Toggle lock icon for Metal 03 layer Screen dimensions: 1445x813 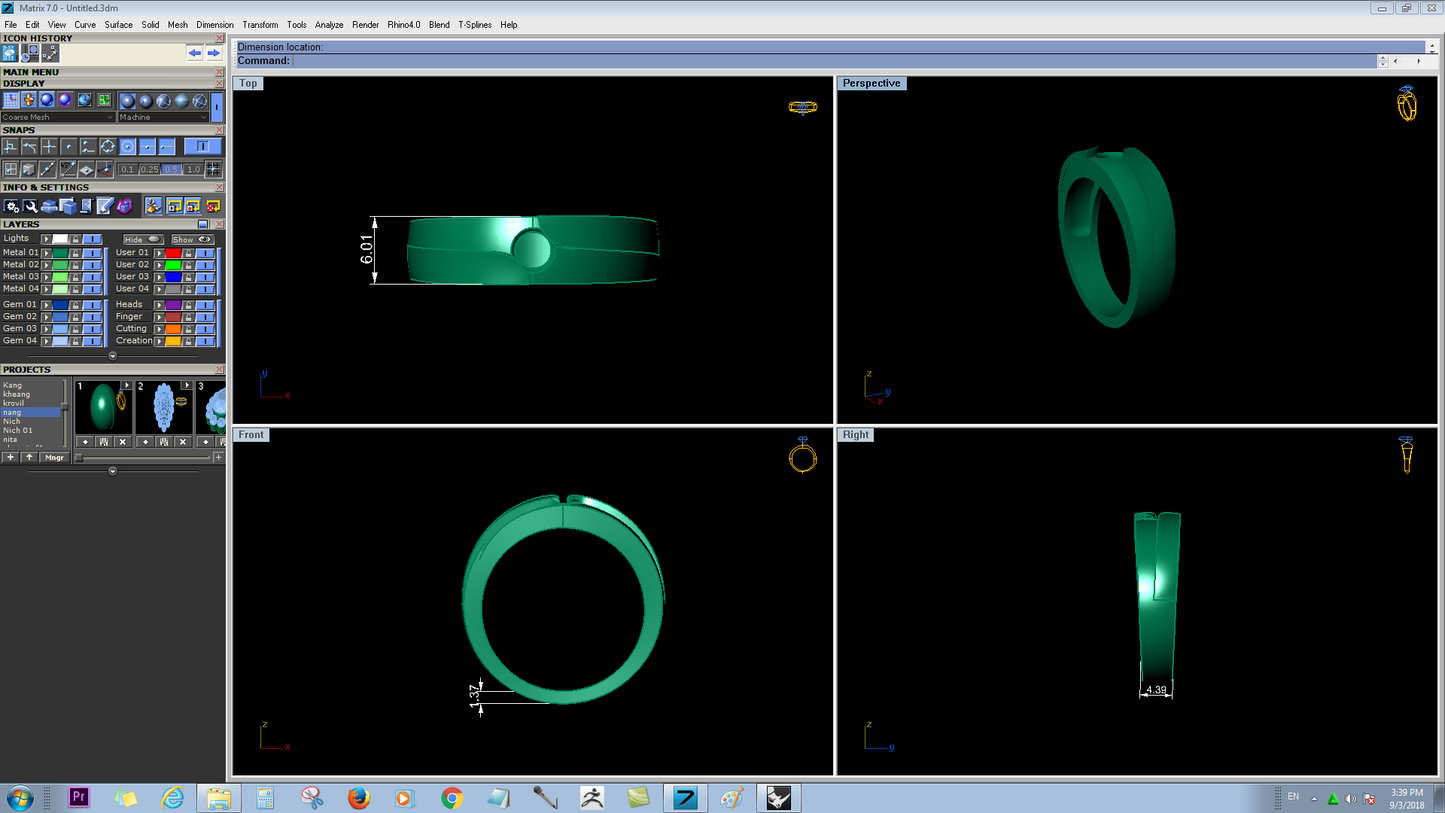click(75, 277)
